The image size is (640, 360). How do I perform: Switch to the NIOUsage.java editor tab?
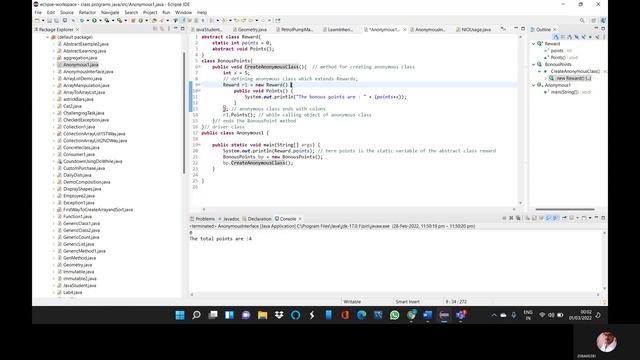pos(473,29)
